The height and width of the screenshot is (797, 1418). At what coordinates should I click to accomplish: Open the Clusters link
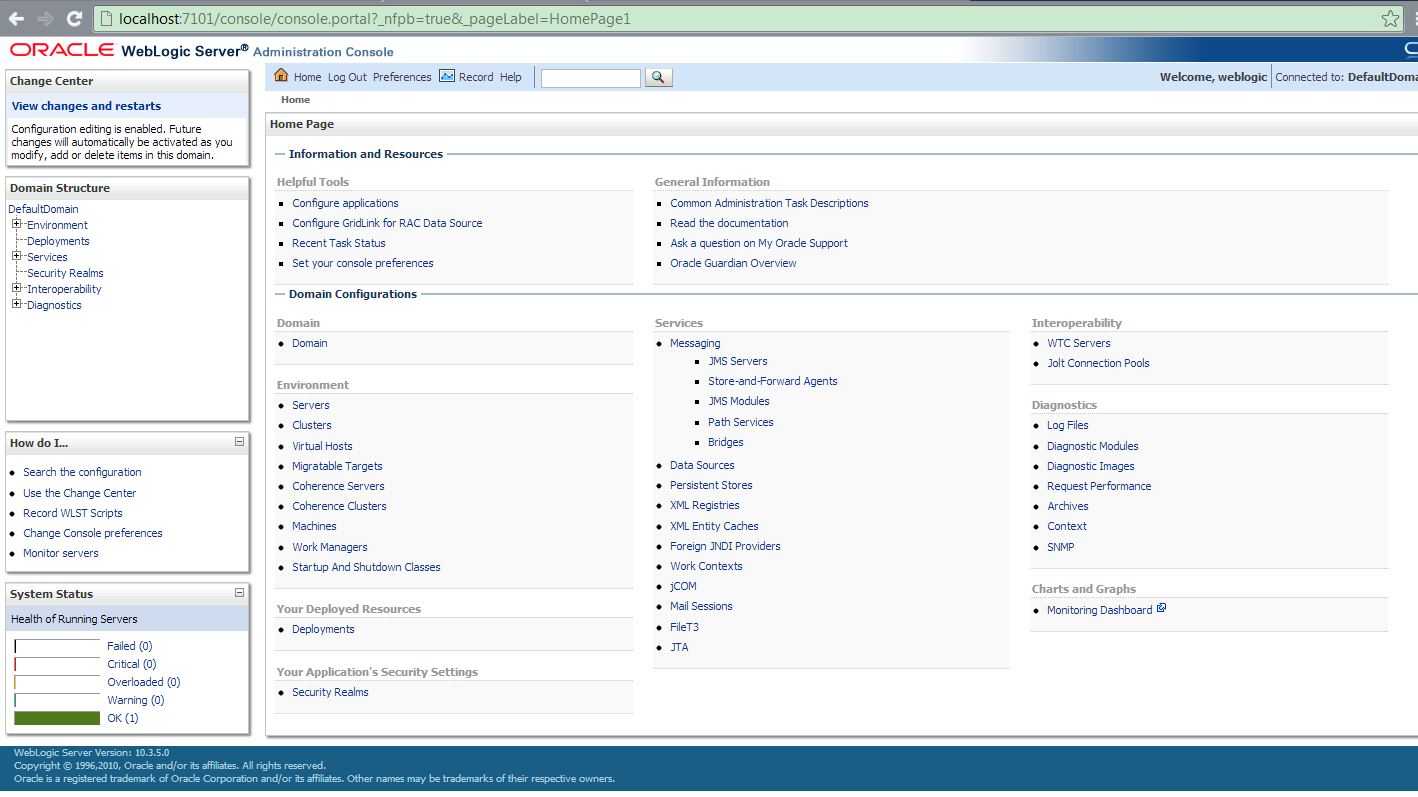pyautogui.click(x=312, y=425)
